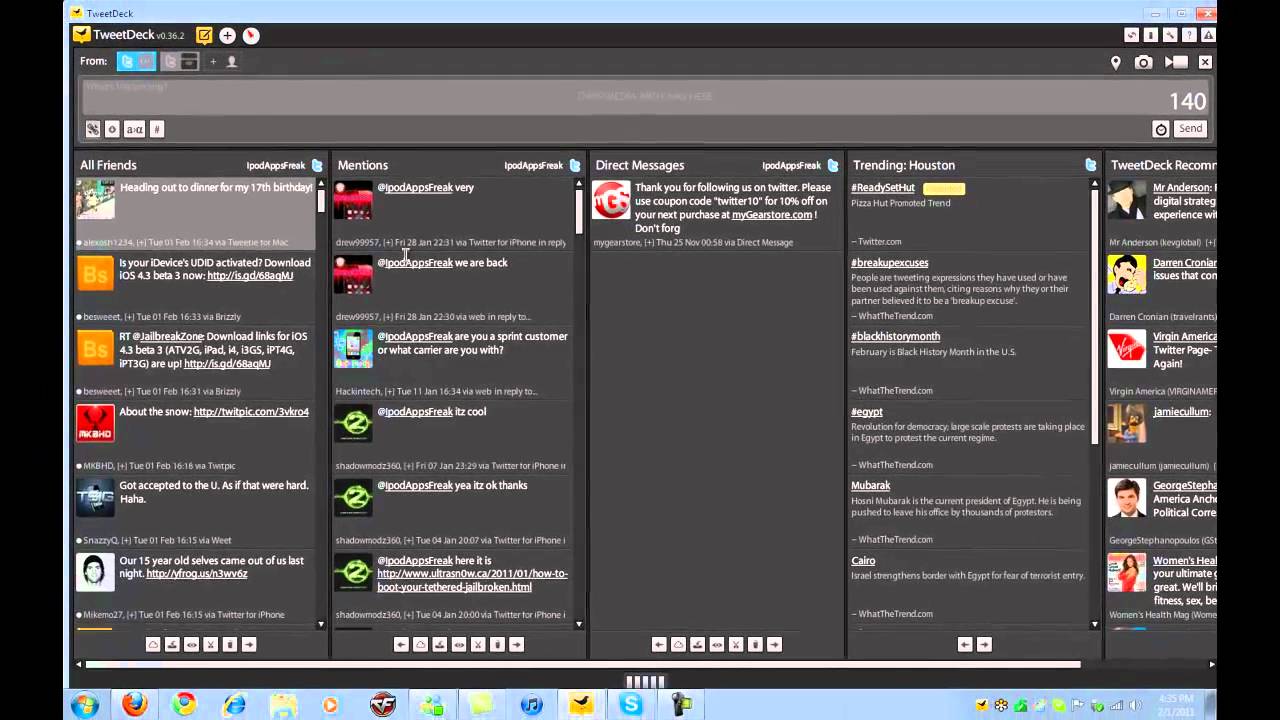This screenshot has height=720, width=1280.
Task: Add a new column with plus icon
Action: pyautogui.click(x=228, y=35)
